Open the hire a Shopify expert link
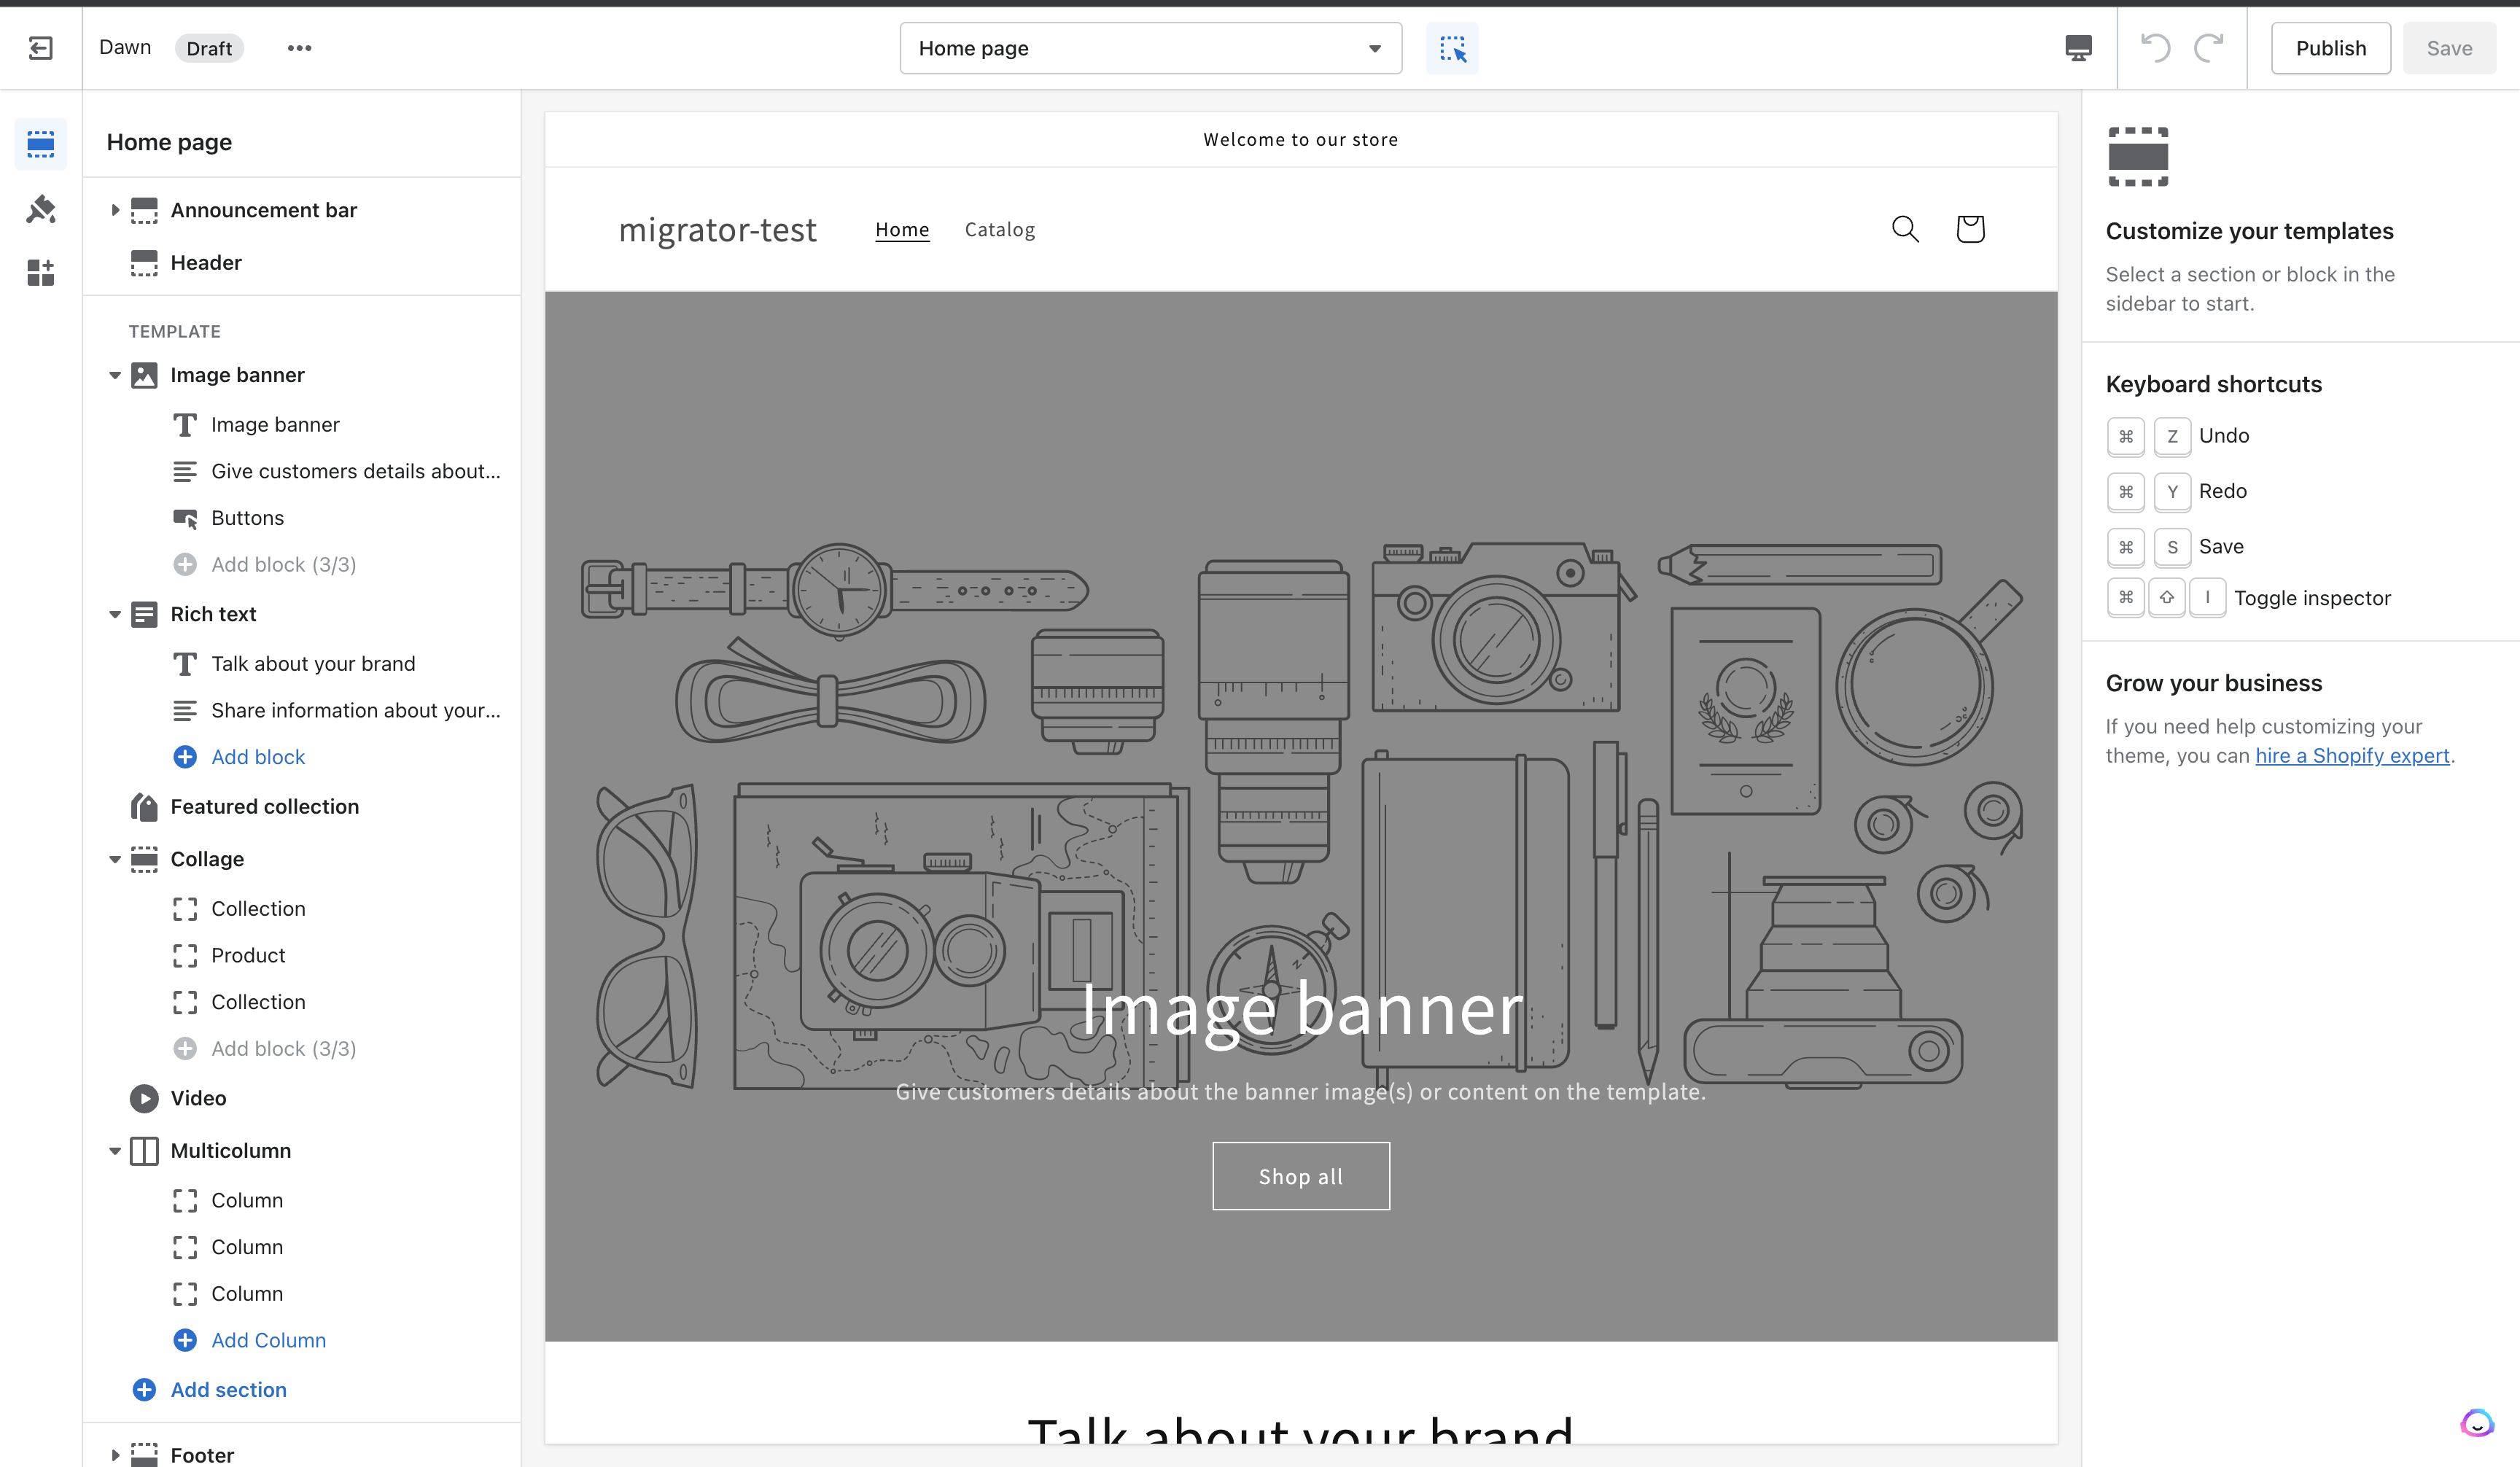The height and width of the screenshot is (1467, 2520). tap(2352, 755)
